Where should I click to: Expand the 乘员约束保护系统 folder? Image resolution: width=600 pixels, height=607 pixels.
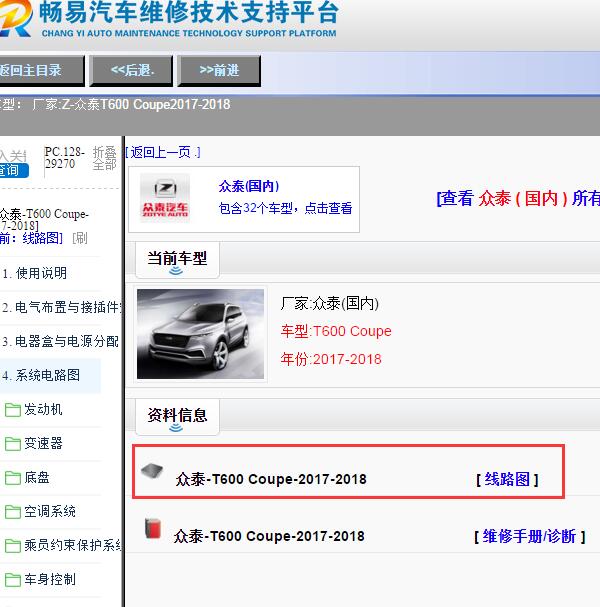click(x=63, y=546)
